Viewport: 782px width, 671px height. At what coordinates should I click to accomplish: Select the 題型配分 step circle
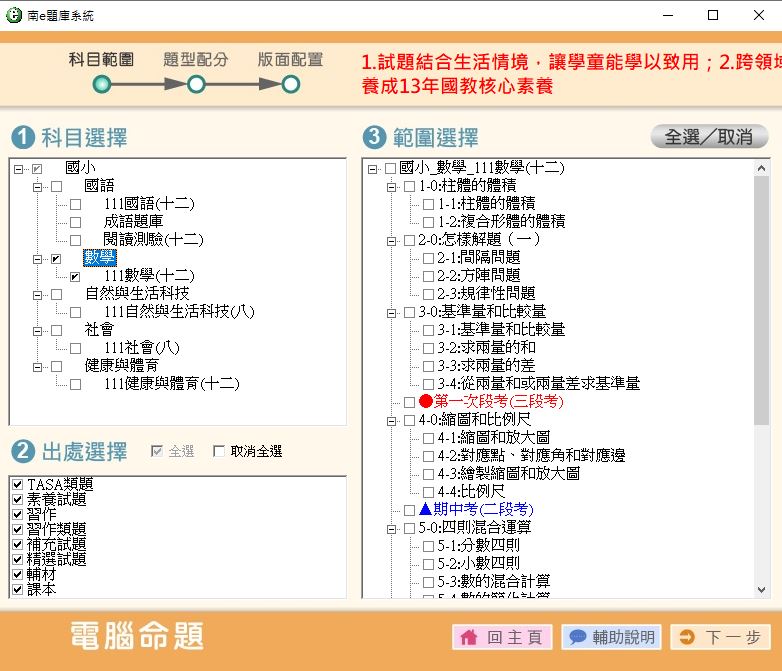(196, 84)
